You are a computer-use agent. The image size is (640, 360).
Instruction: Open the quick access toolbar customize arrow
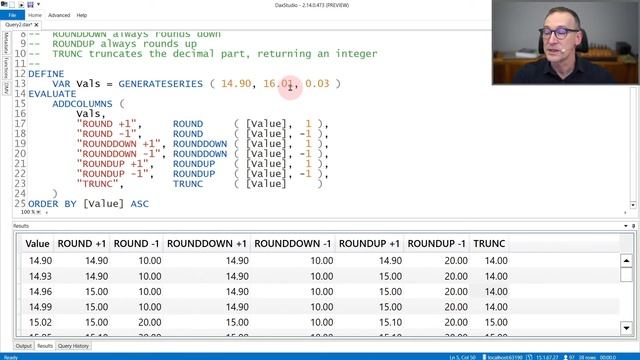point(38,5)
